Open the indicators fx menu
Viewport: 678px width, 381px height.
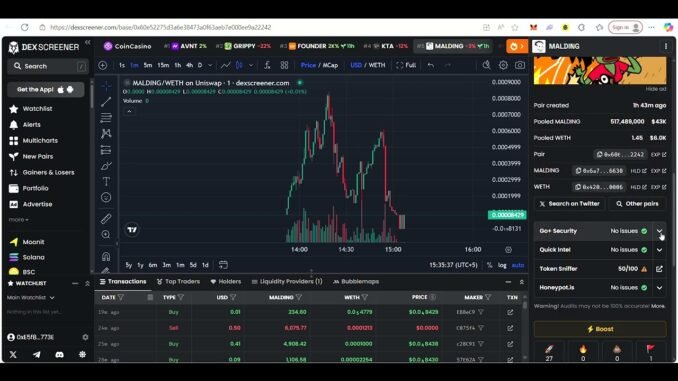[267, 65]
